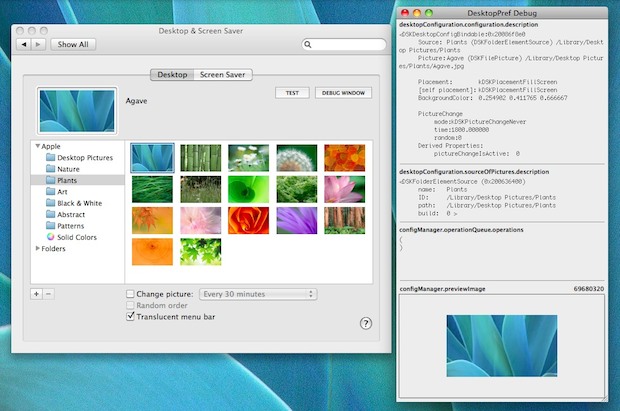This screenshot has height=411, width=620.
Task: Collapse the Apple group disclosure triangle
Action: pyautogui.click(x=38, y=146)
